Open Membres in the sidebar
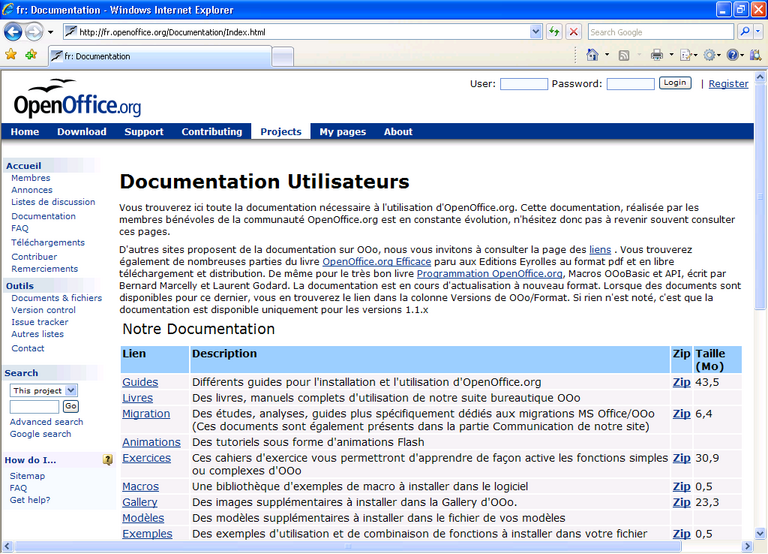Screen dimensions: 768x554 (x=30, y=178)
